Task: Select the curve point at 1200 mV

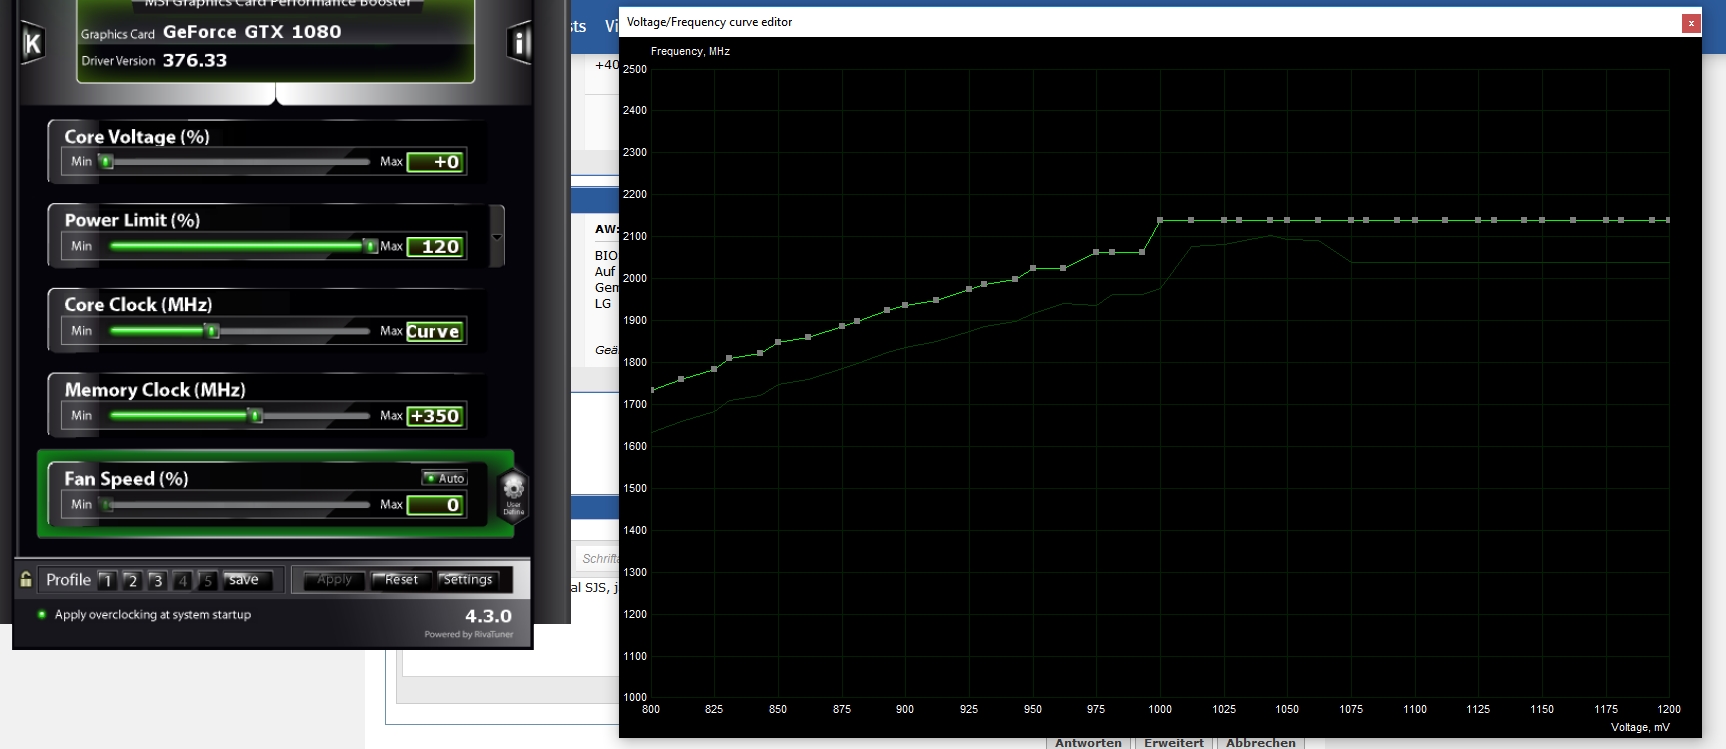Action: pyautogui.click(x=1668, y=220)
